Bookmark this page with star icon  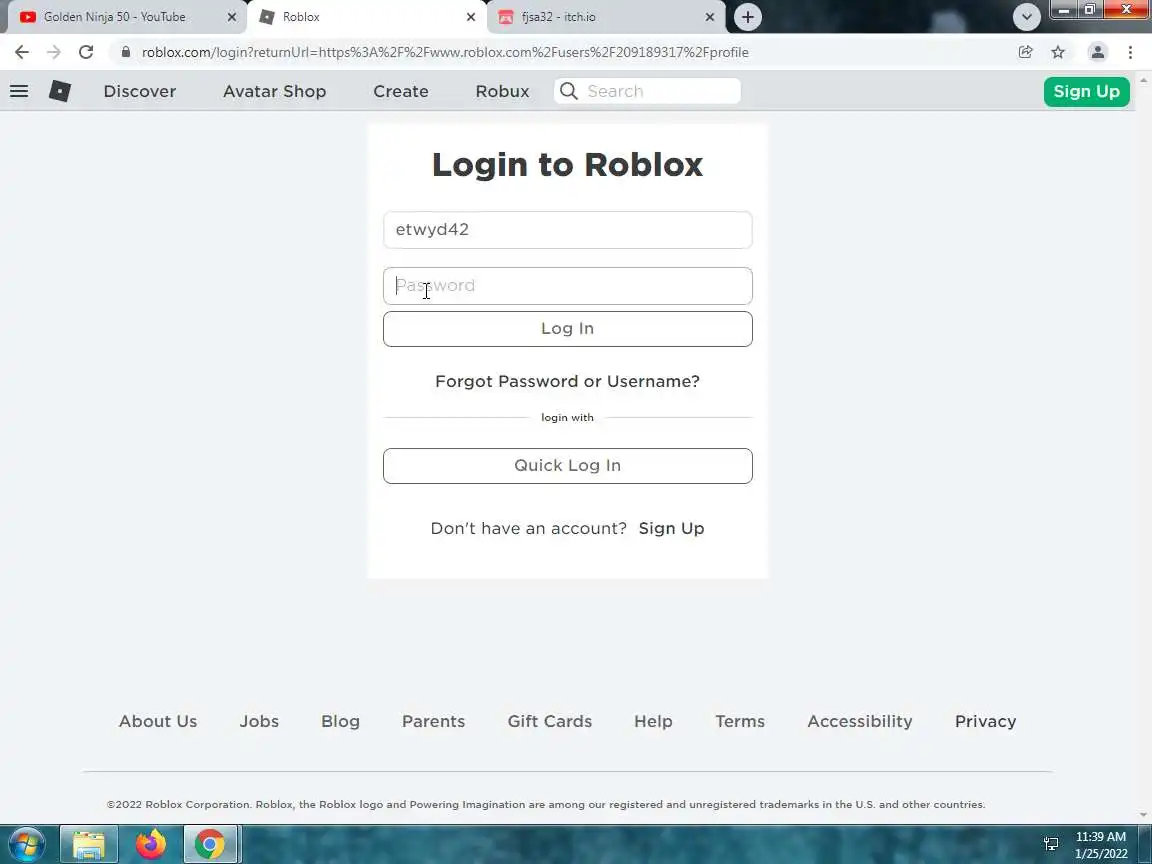point(1058,52)
